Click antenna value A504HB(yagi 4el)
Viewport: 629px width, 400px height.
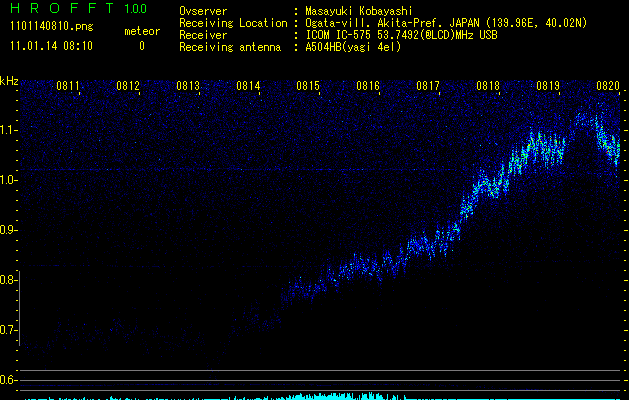(x=353, y=47)
